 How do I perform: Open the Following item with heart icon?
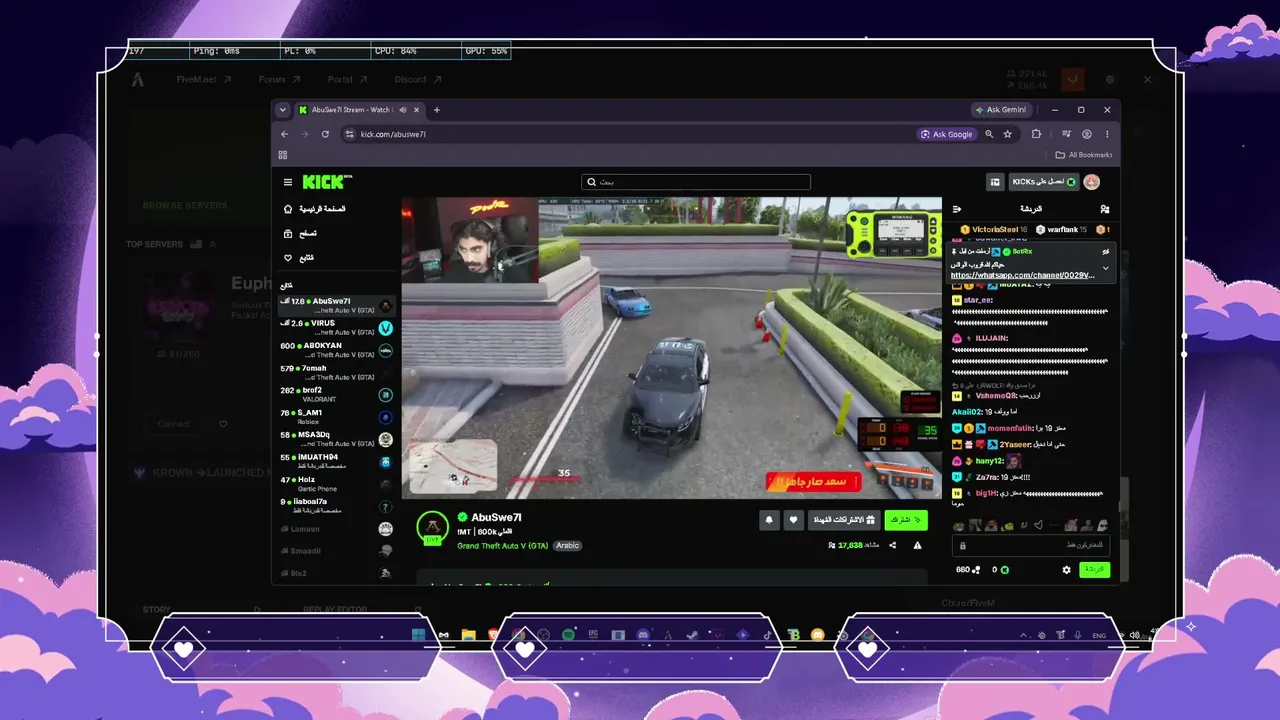[x=298, y=258]
